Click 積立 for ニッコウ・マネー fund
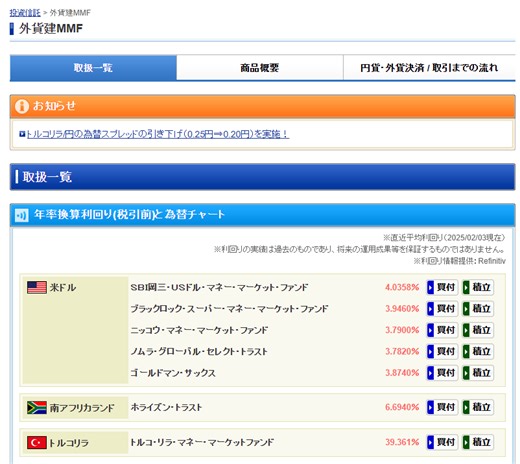Image resolution: width=520 pixels, height=464 pixels. [x=478, y=330]
